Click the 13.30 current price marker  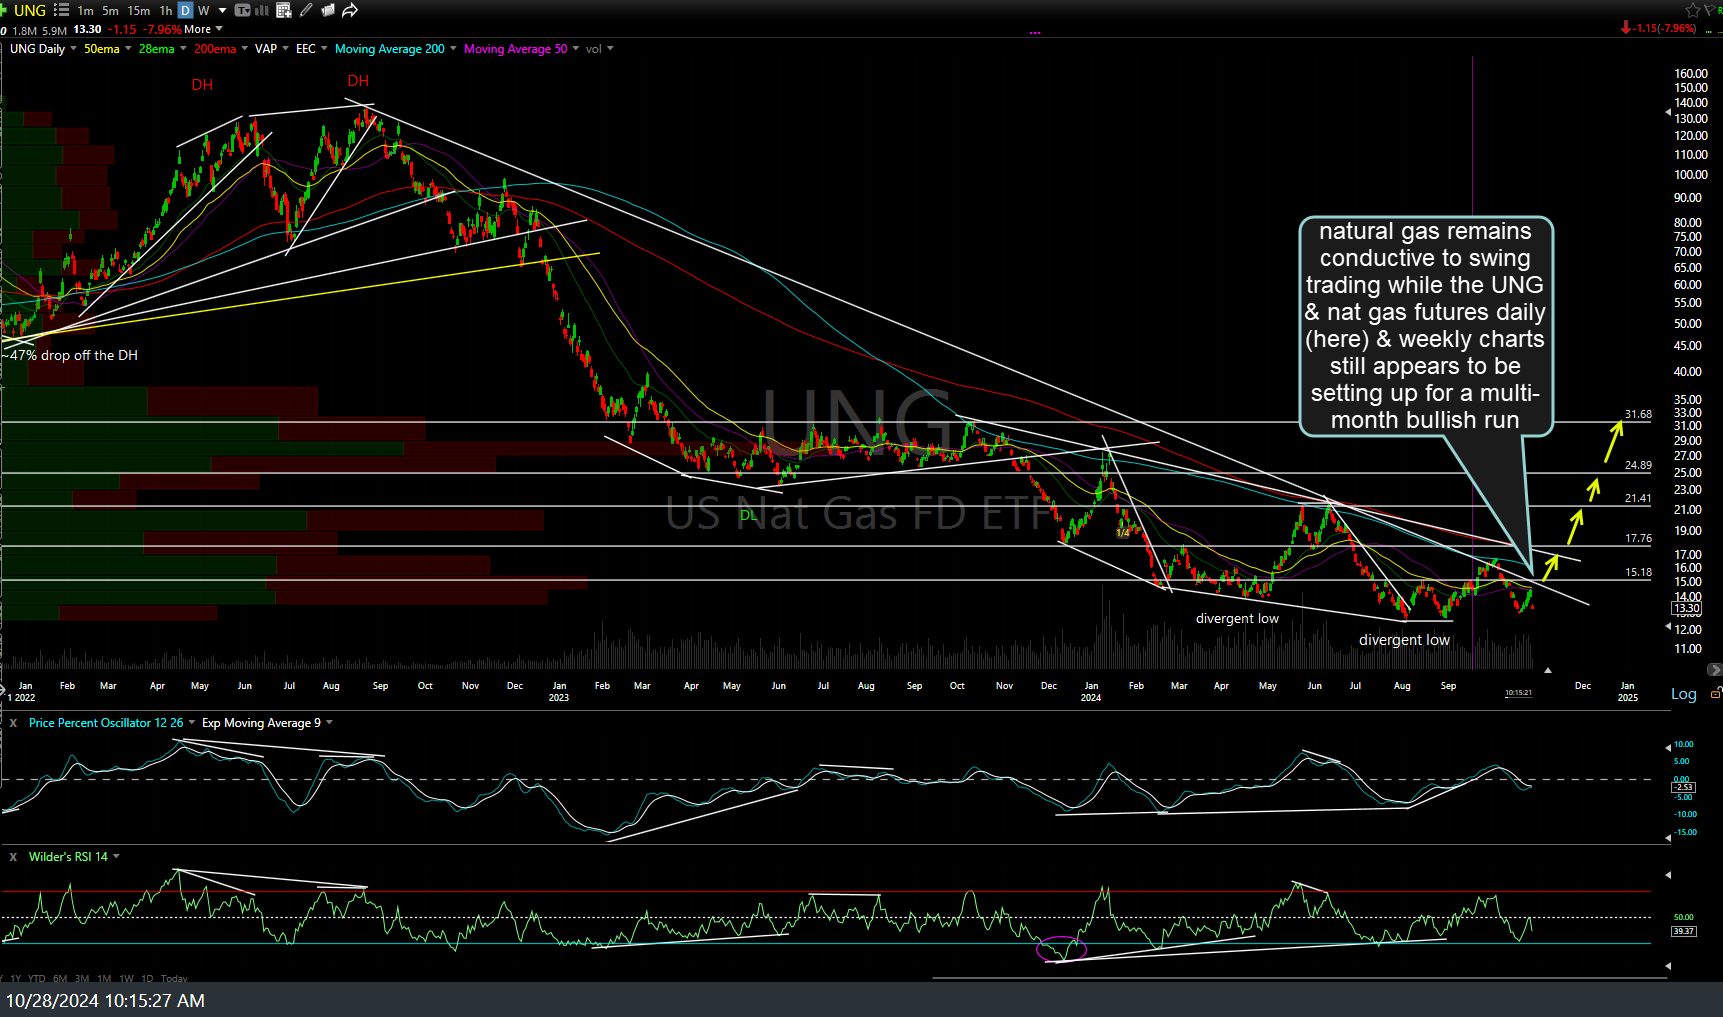click(x=1686, y=608)
